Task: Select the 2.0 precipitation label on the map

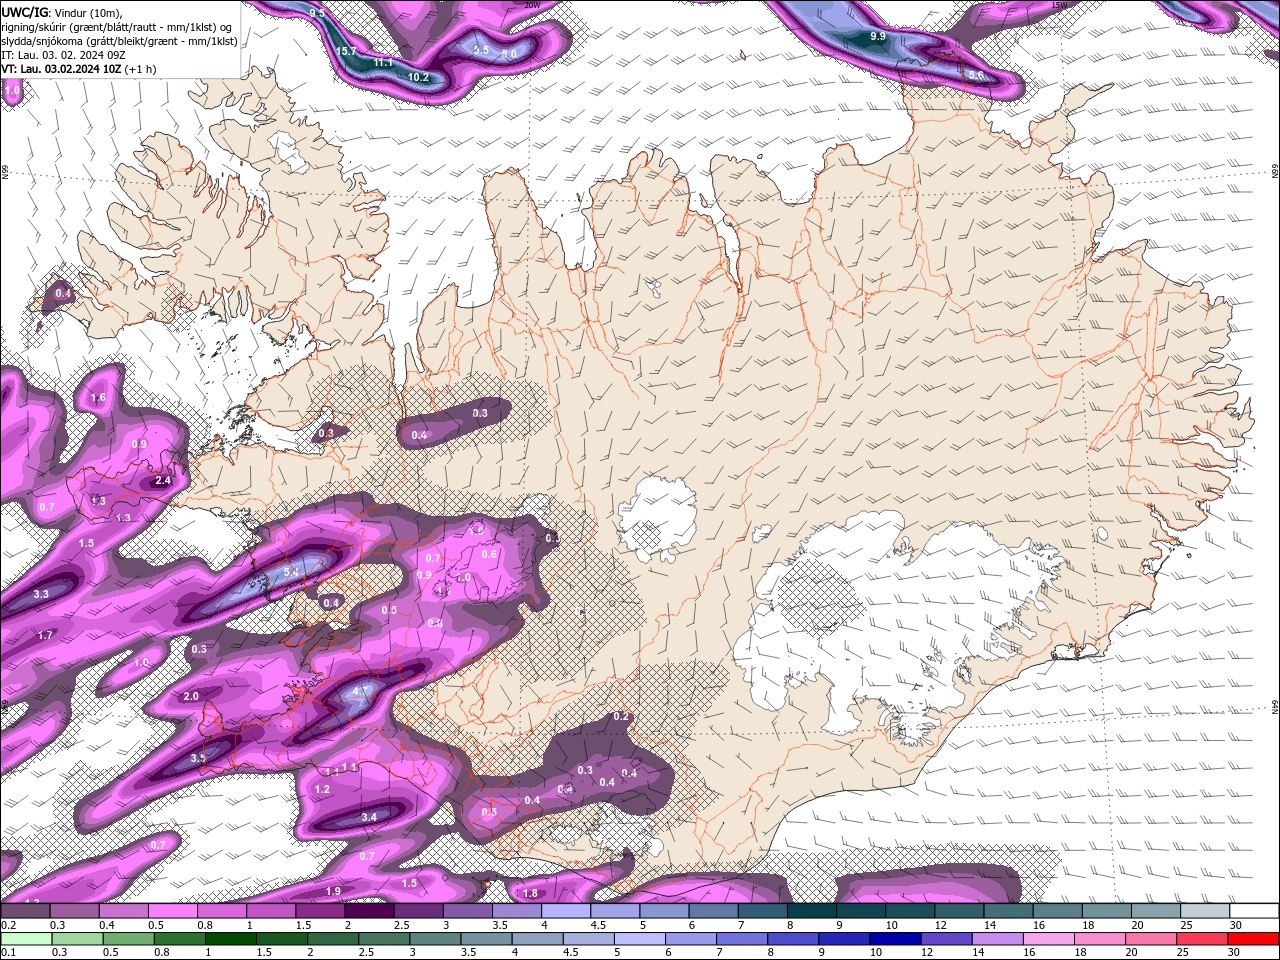Action: pos(191,697)
